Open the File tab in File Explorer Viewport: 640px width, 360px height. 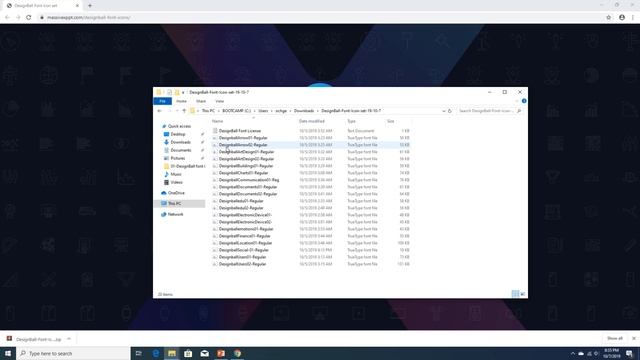(162, 101)
